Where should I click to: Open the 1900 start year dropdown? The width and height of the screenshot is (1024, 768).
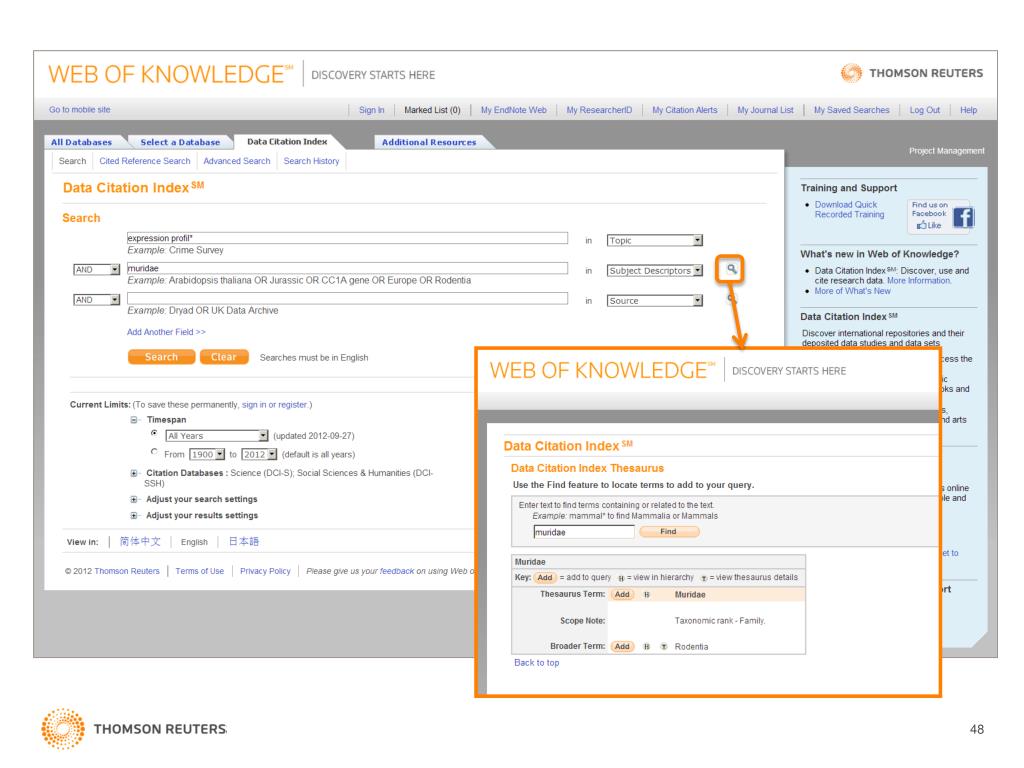point(220,455)
